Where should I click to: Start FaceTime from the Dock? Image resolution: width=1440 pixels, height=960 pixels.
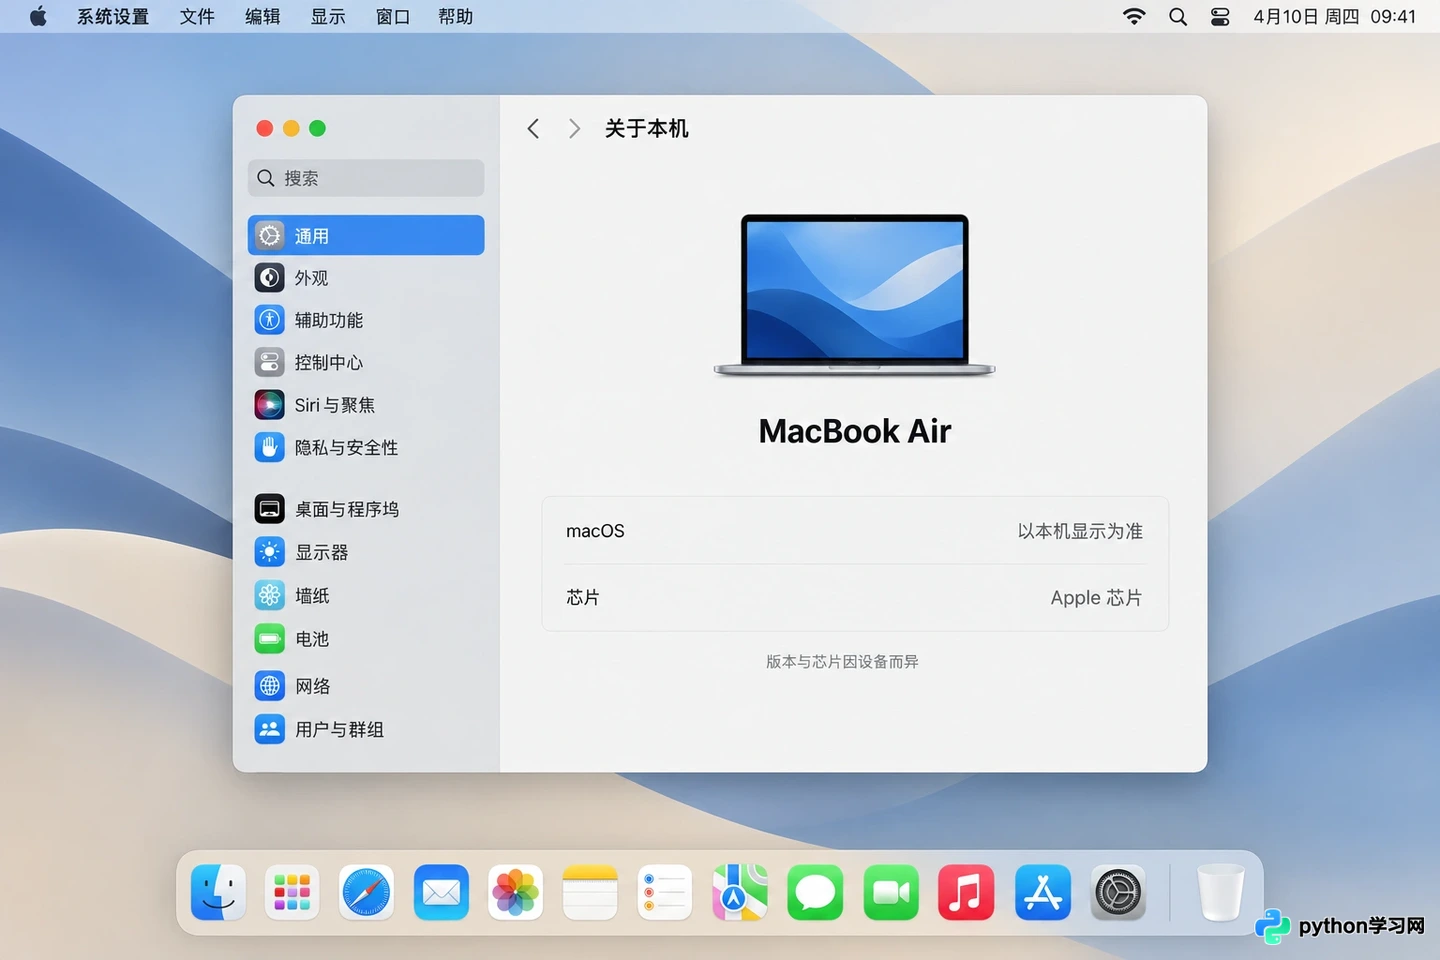tap(891, 892)
